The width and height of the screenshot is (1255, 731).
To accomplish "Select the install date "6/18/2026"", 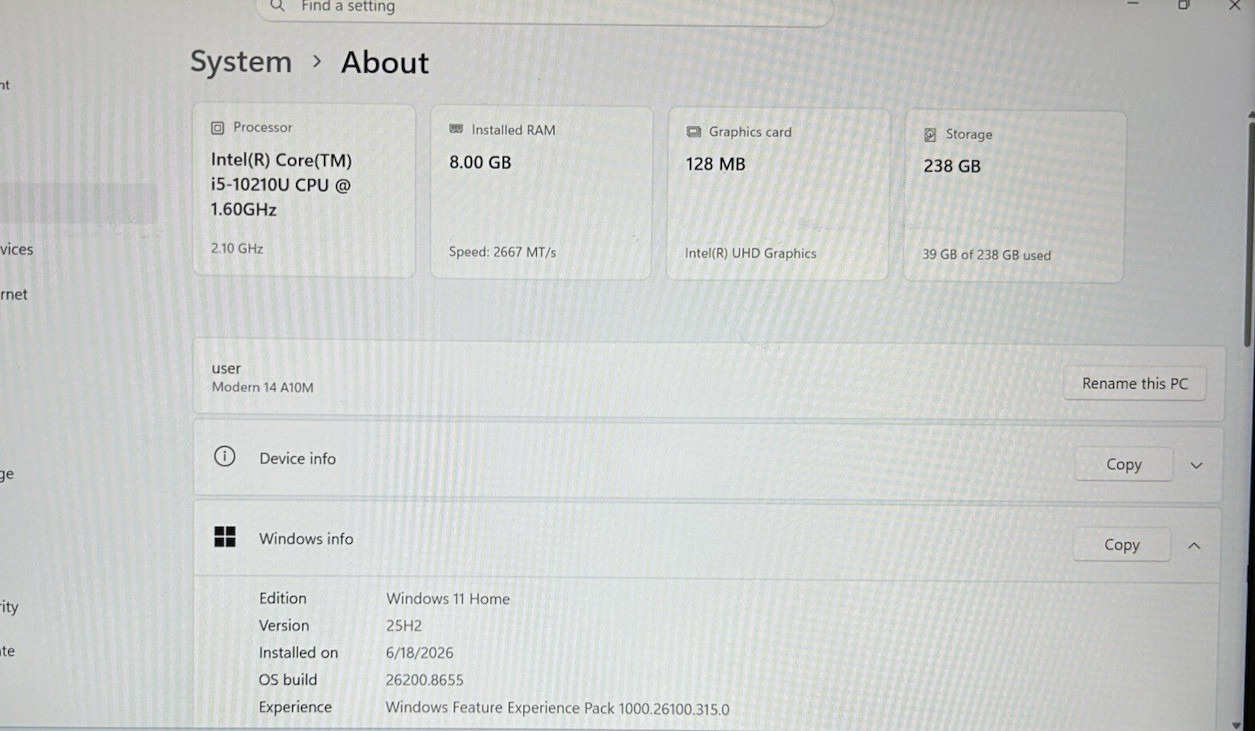I will pos(420,653).
